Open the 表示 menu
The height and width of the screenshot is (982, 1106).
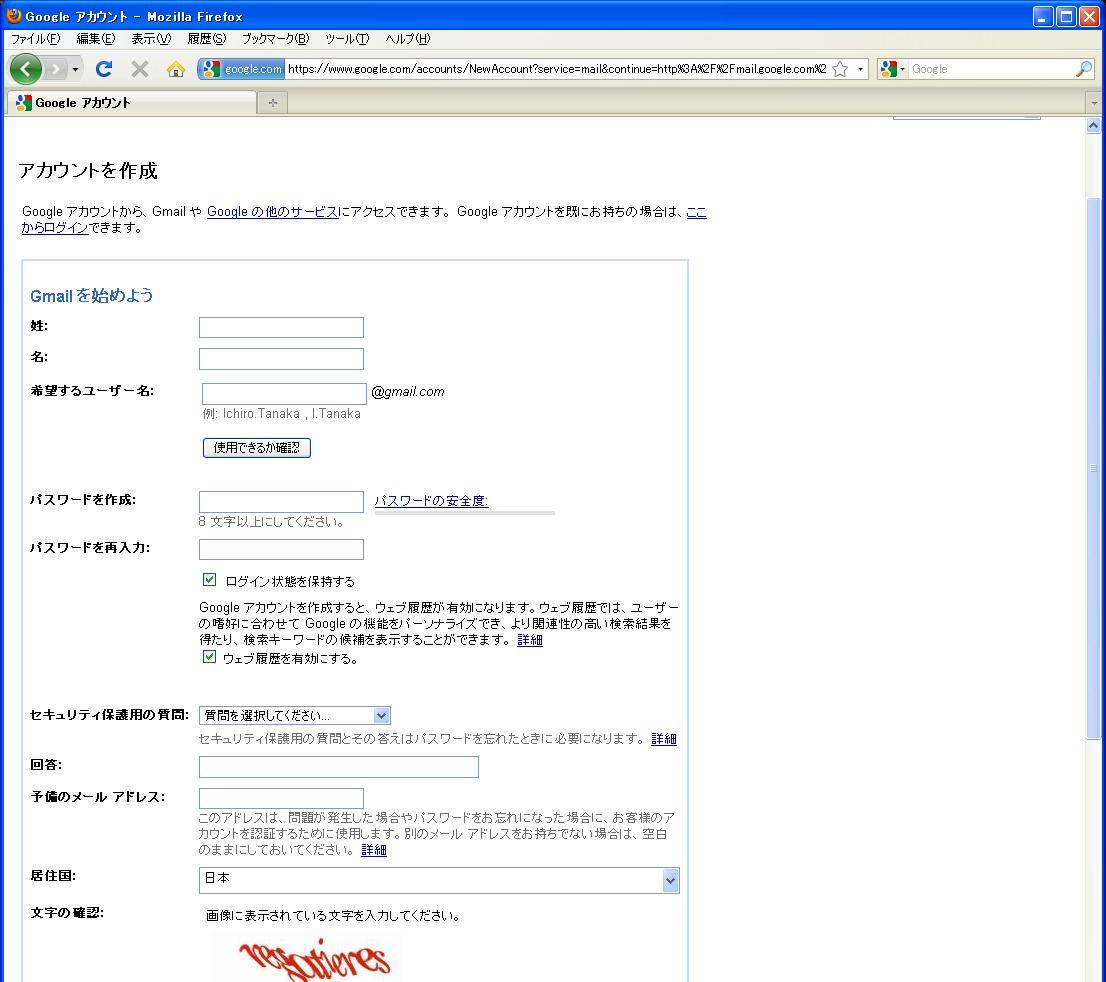point(151,39)
